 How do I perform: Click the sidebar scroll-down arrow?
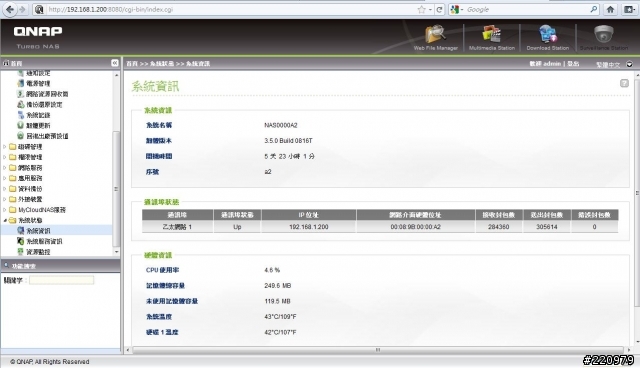pos(116,252)
